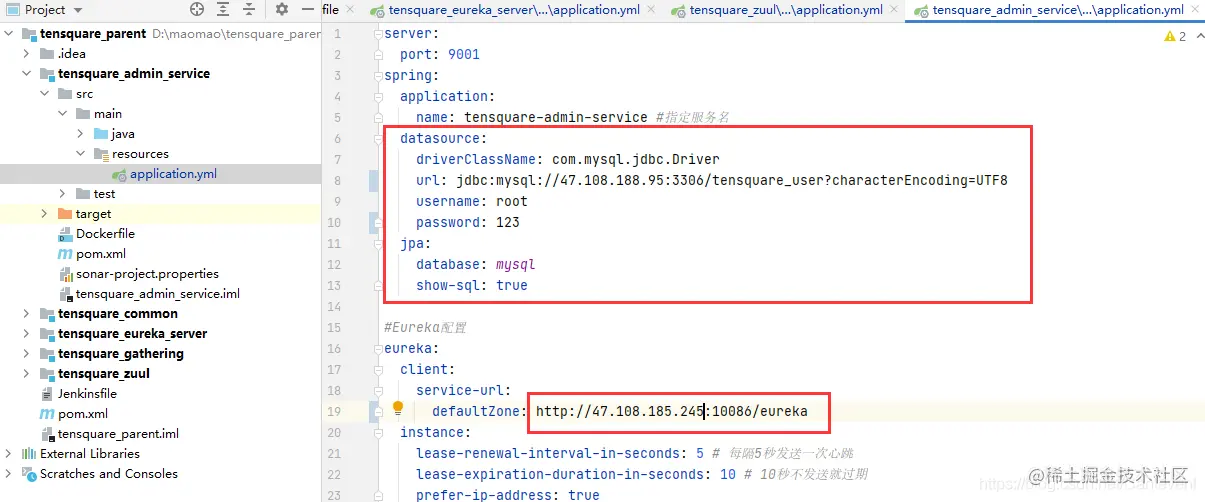
Task: Click the blue java source folder icon
Action: click(101, 133)
